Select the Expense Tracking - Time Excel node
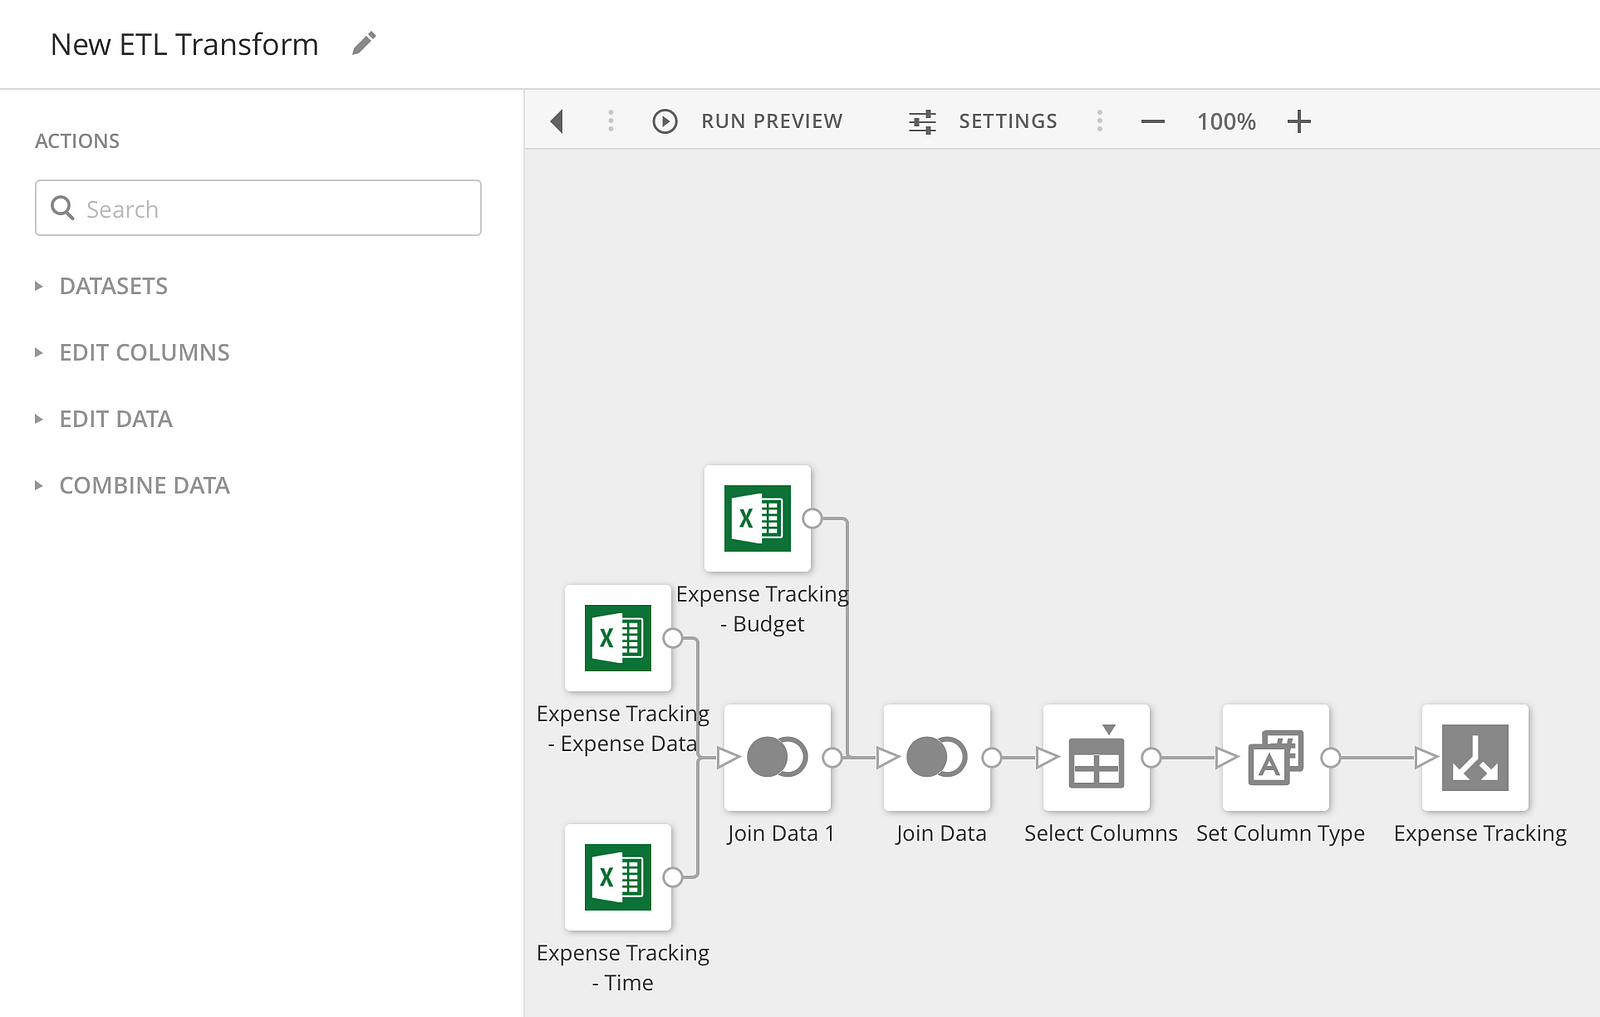The width and height of the screenshot is (1600, 1017). 618,877
